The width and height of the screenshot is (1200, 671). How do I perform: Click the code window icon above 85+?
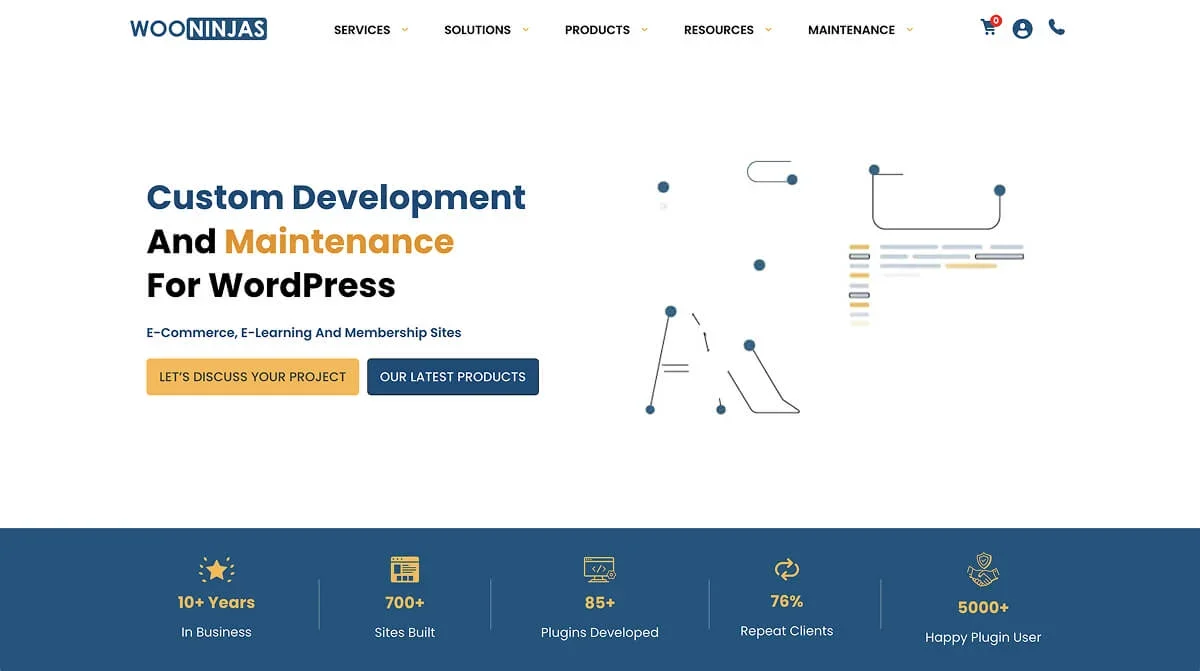coord(600,570)
